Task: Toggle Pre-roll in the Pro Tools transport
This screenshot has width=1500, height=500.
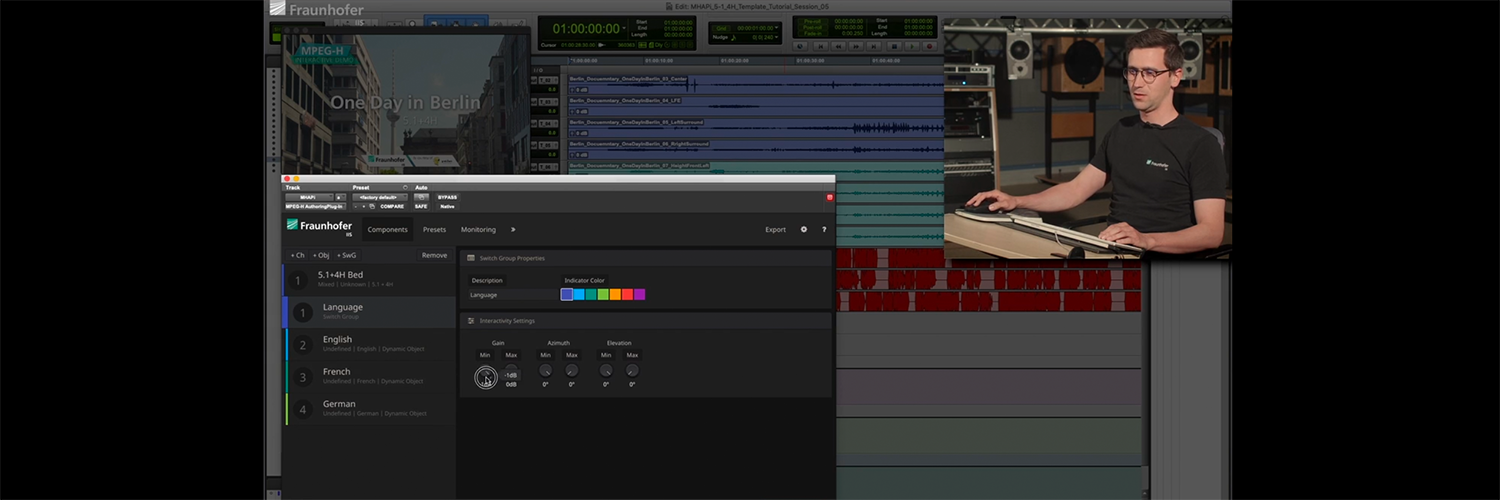Action: tap(811, 21)
